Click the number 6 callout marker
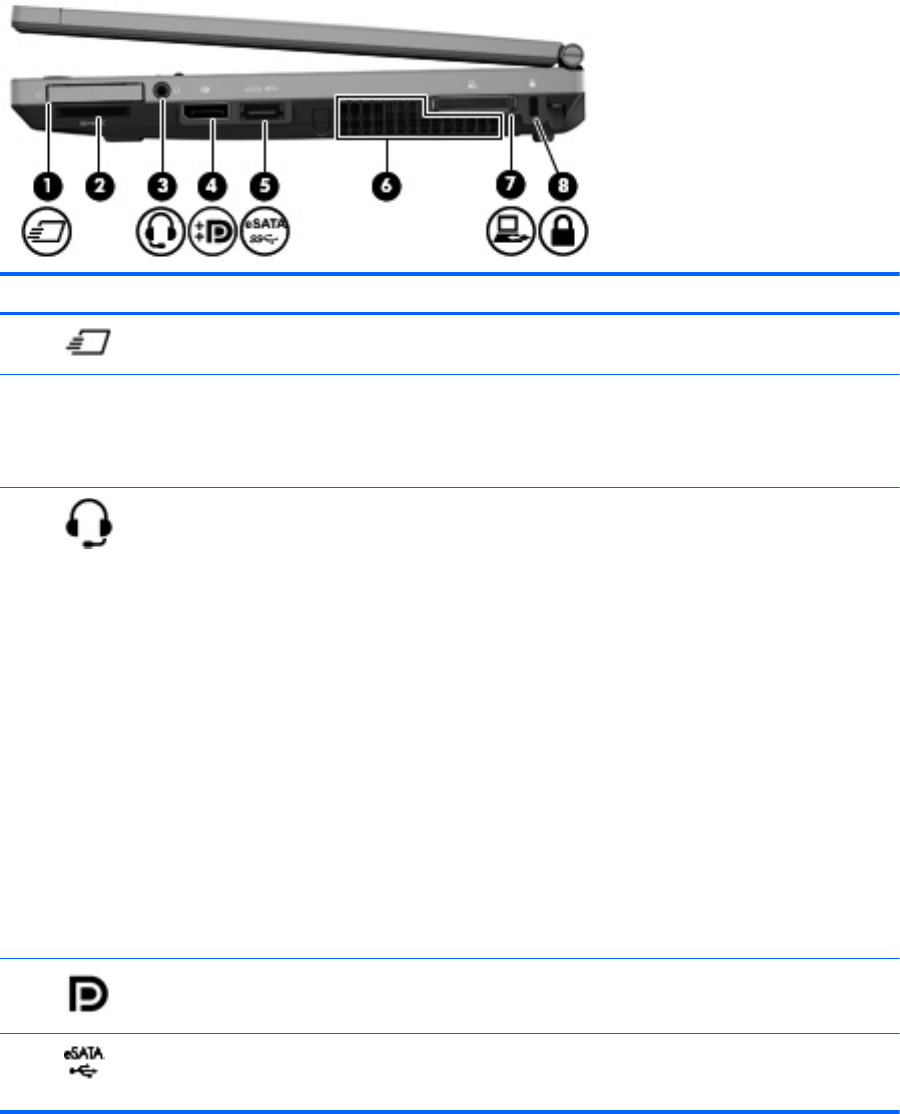 coord(386,186)
